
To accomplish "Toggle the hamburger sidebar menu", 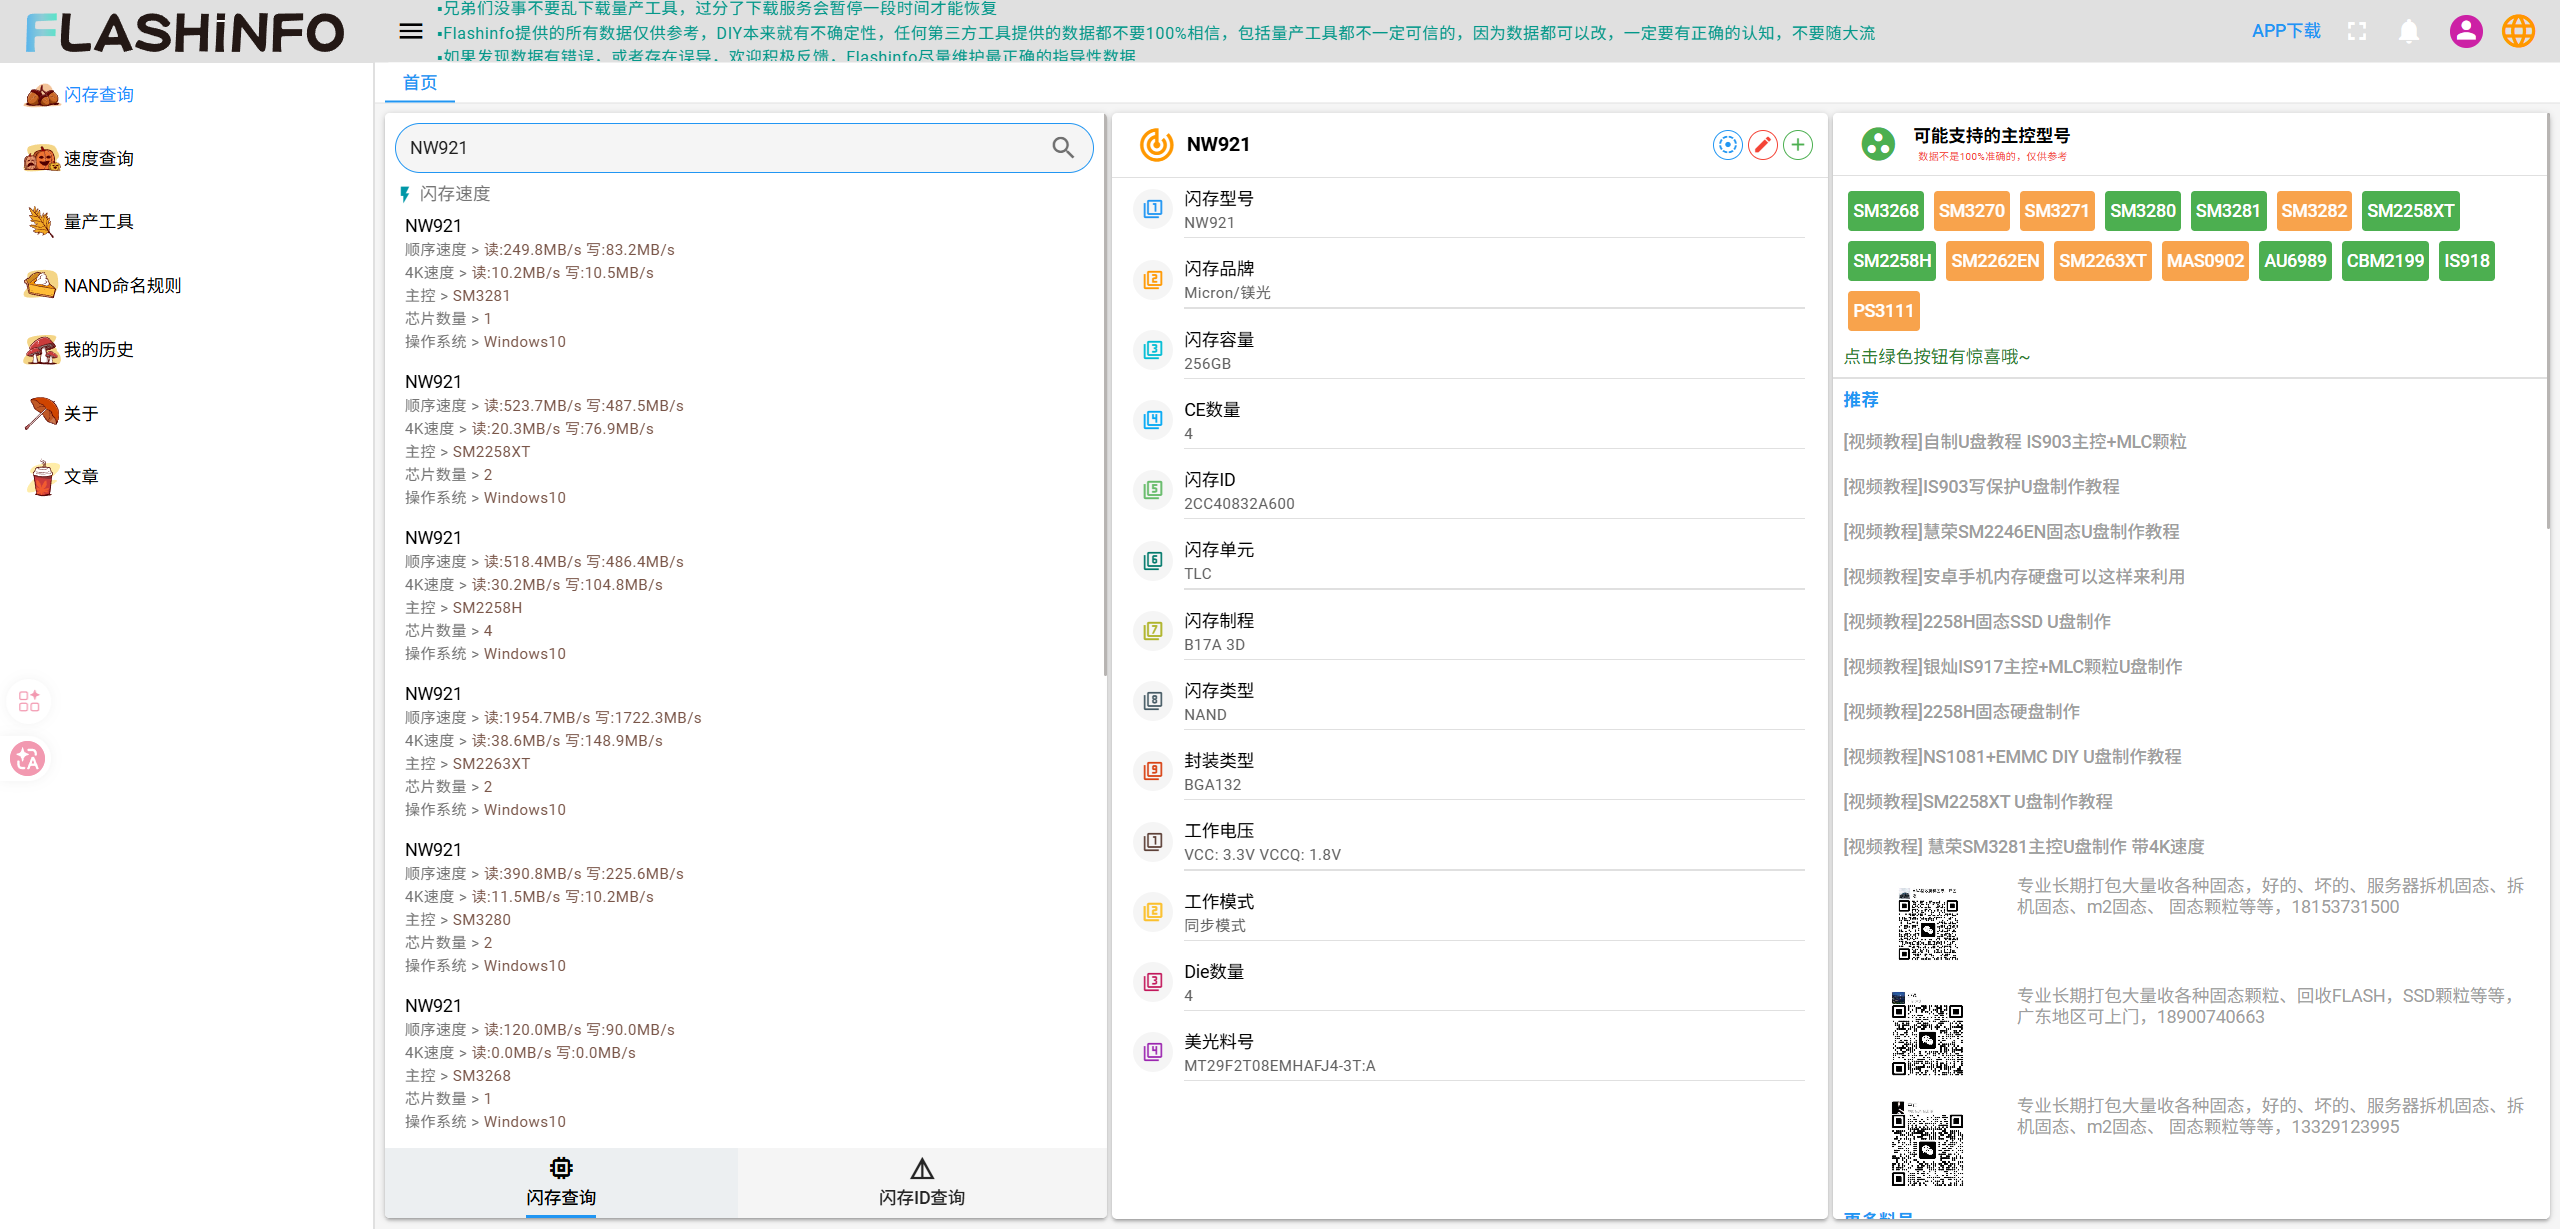I will coord(411,31).
